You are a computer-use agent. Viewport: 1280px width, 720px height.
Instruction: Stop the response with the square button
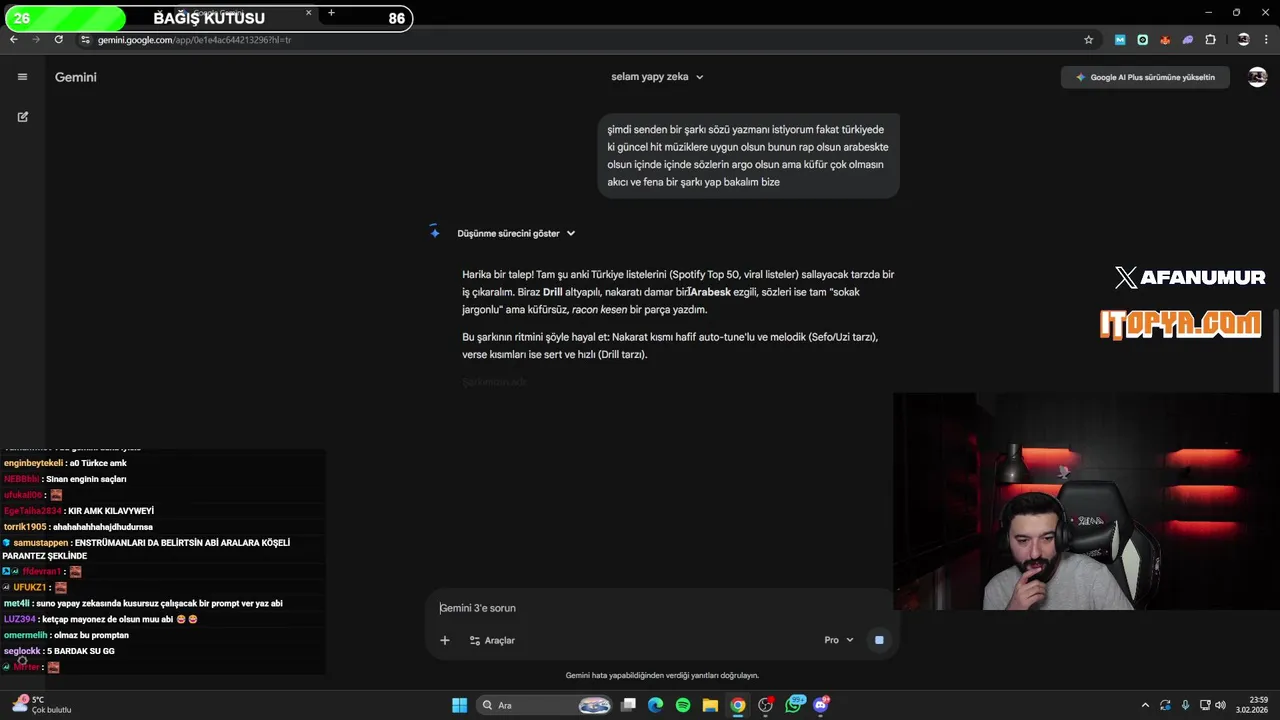[879, 640]
